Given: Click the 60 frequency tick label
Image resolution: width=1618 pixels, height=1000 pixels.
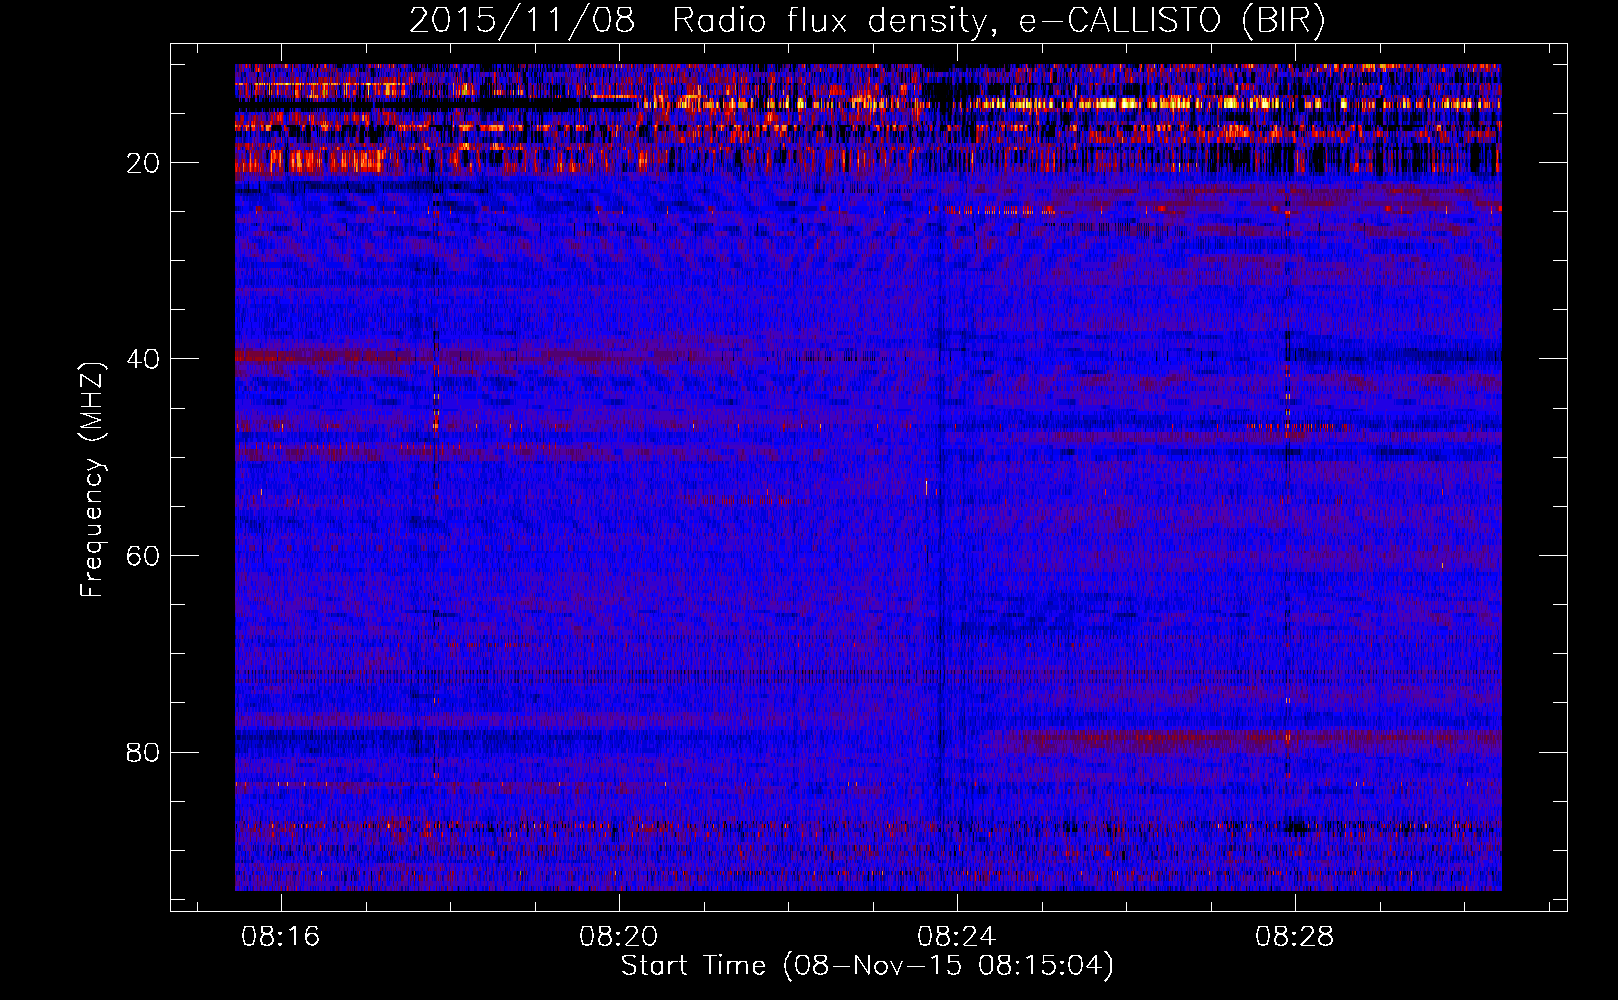Looking at the screenshot, I should tap(143, 556).
